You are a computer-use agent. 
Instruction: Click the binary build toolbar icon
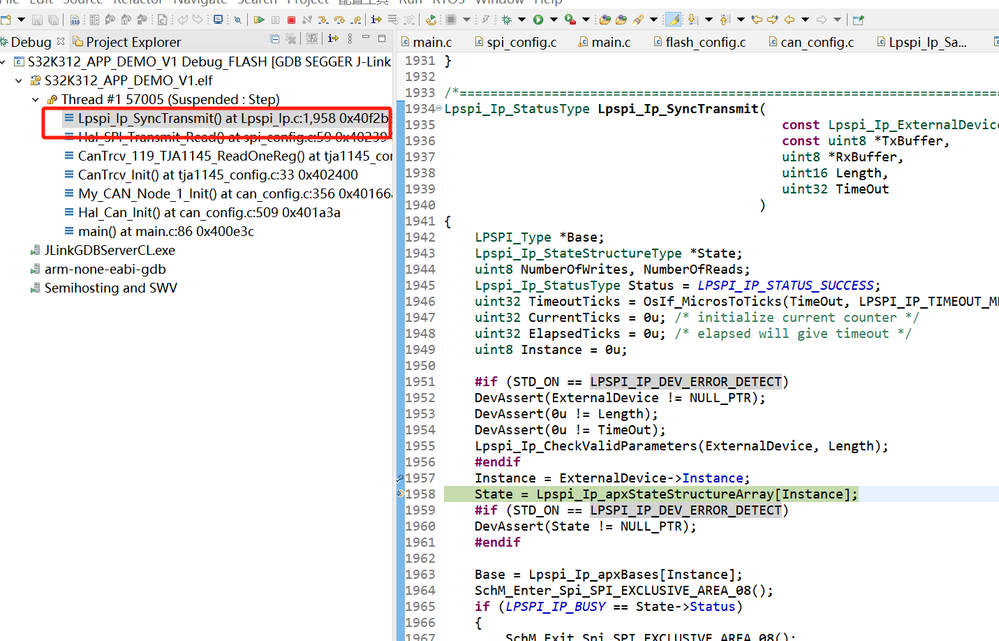[x=75, y=20]
